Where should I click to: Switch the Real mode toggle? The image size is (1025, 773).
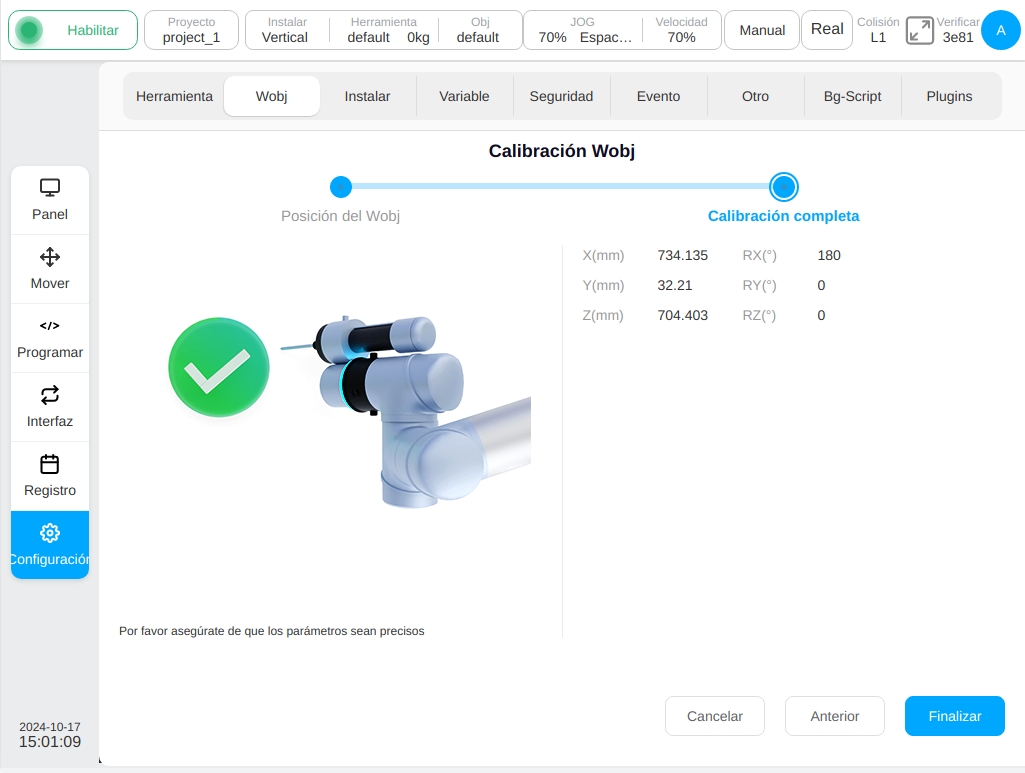tap(827, 30)
